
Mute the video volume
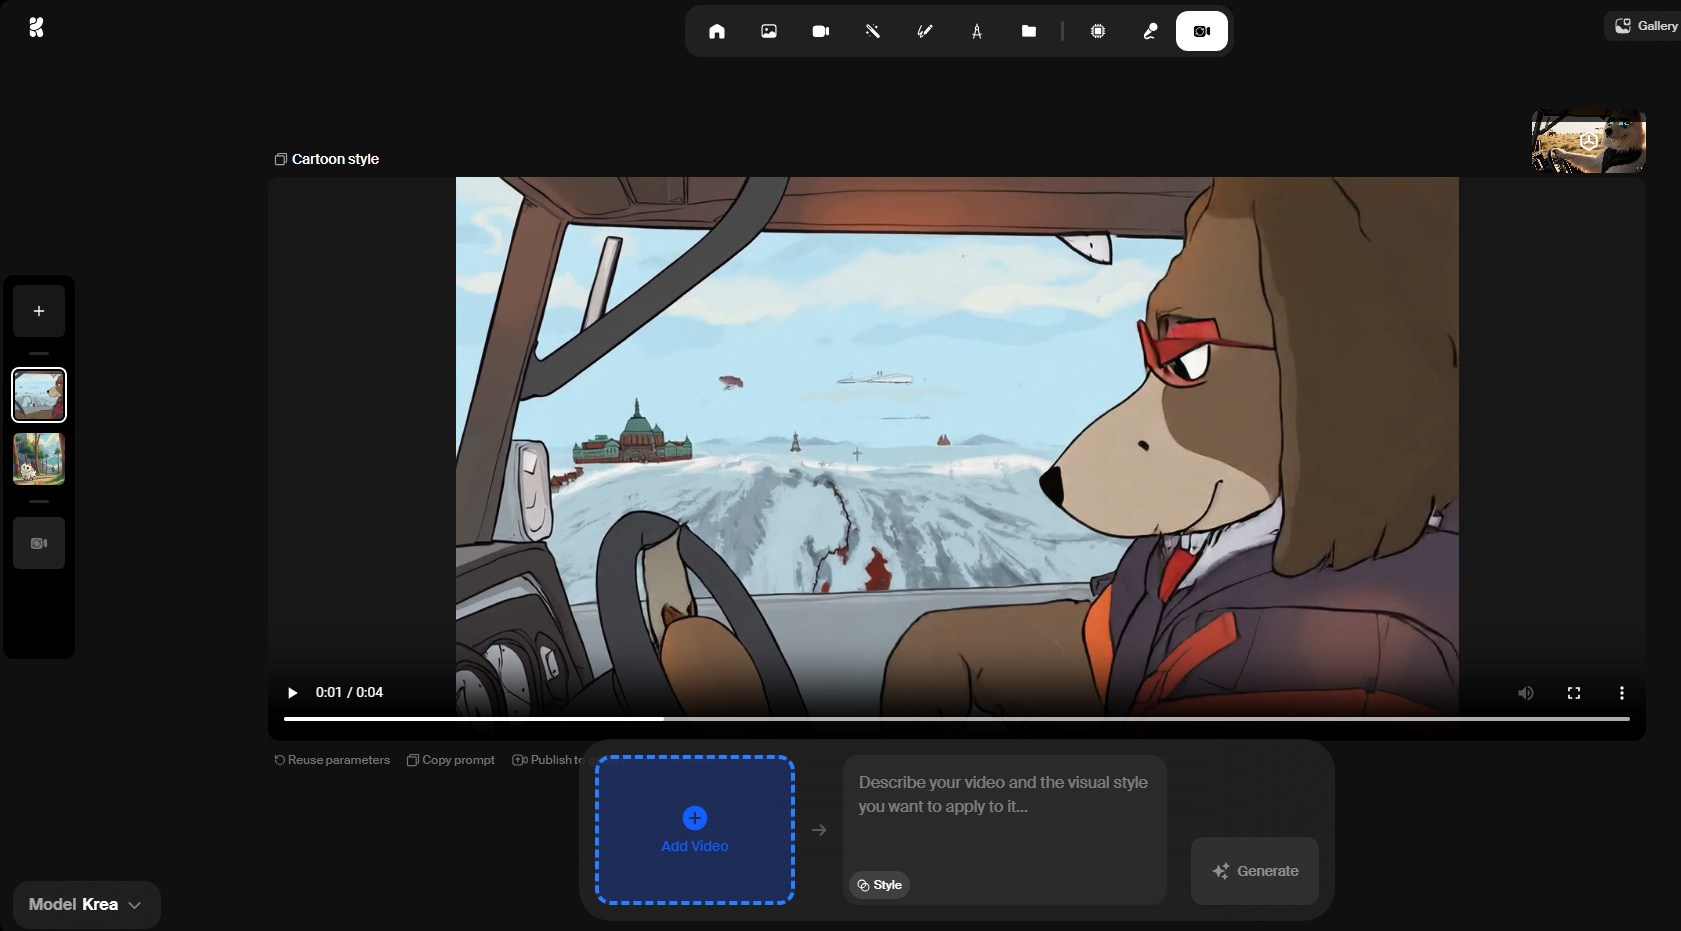click(x=1526, y=693)
